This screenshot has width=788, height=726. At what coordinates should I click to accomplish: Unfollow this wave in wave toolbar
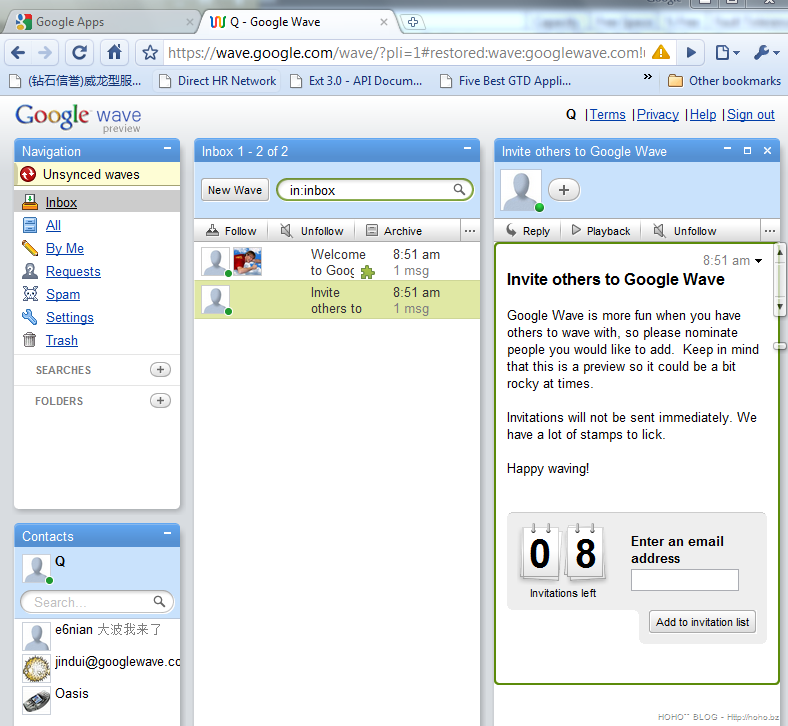(684, 231)
